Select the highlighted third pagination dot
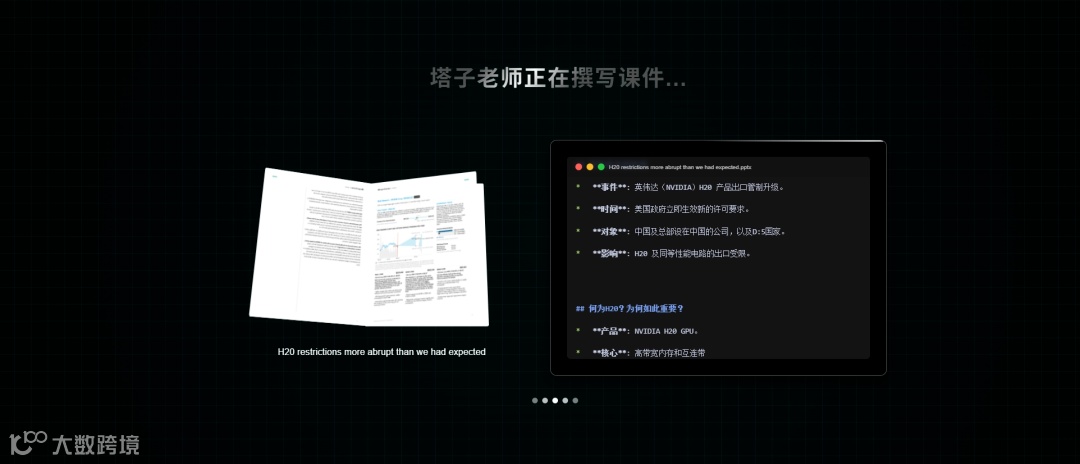This screenshot has width=1080, height=464. pos(555,400)
